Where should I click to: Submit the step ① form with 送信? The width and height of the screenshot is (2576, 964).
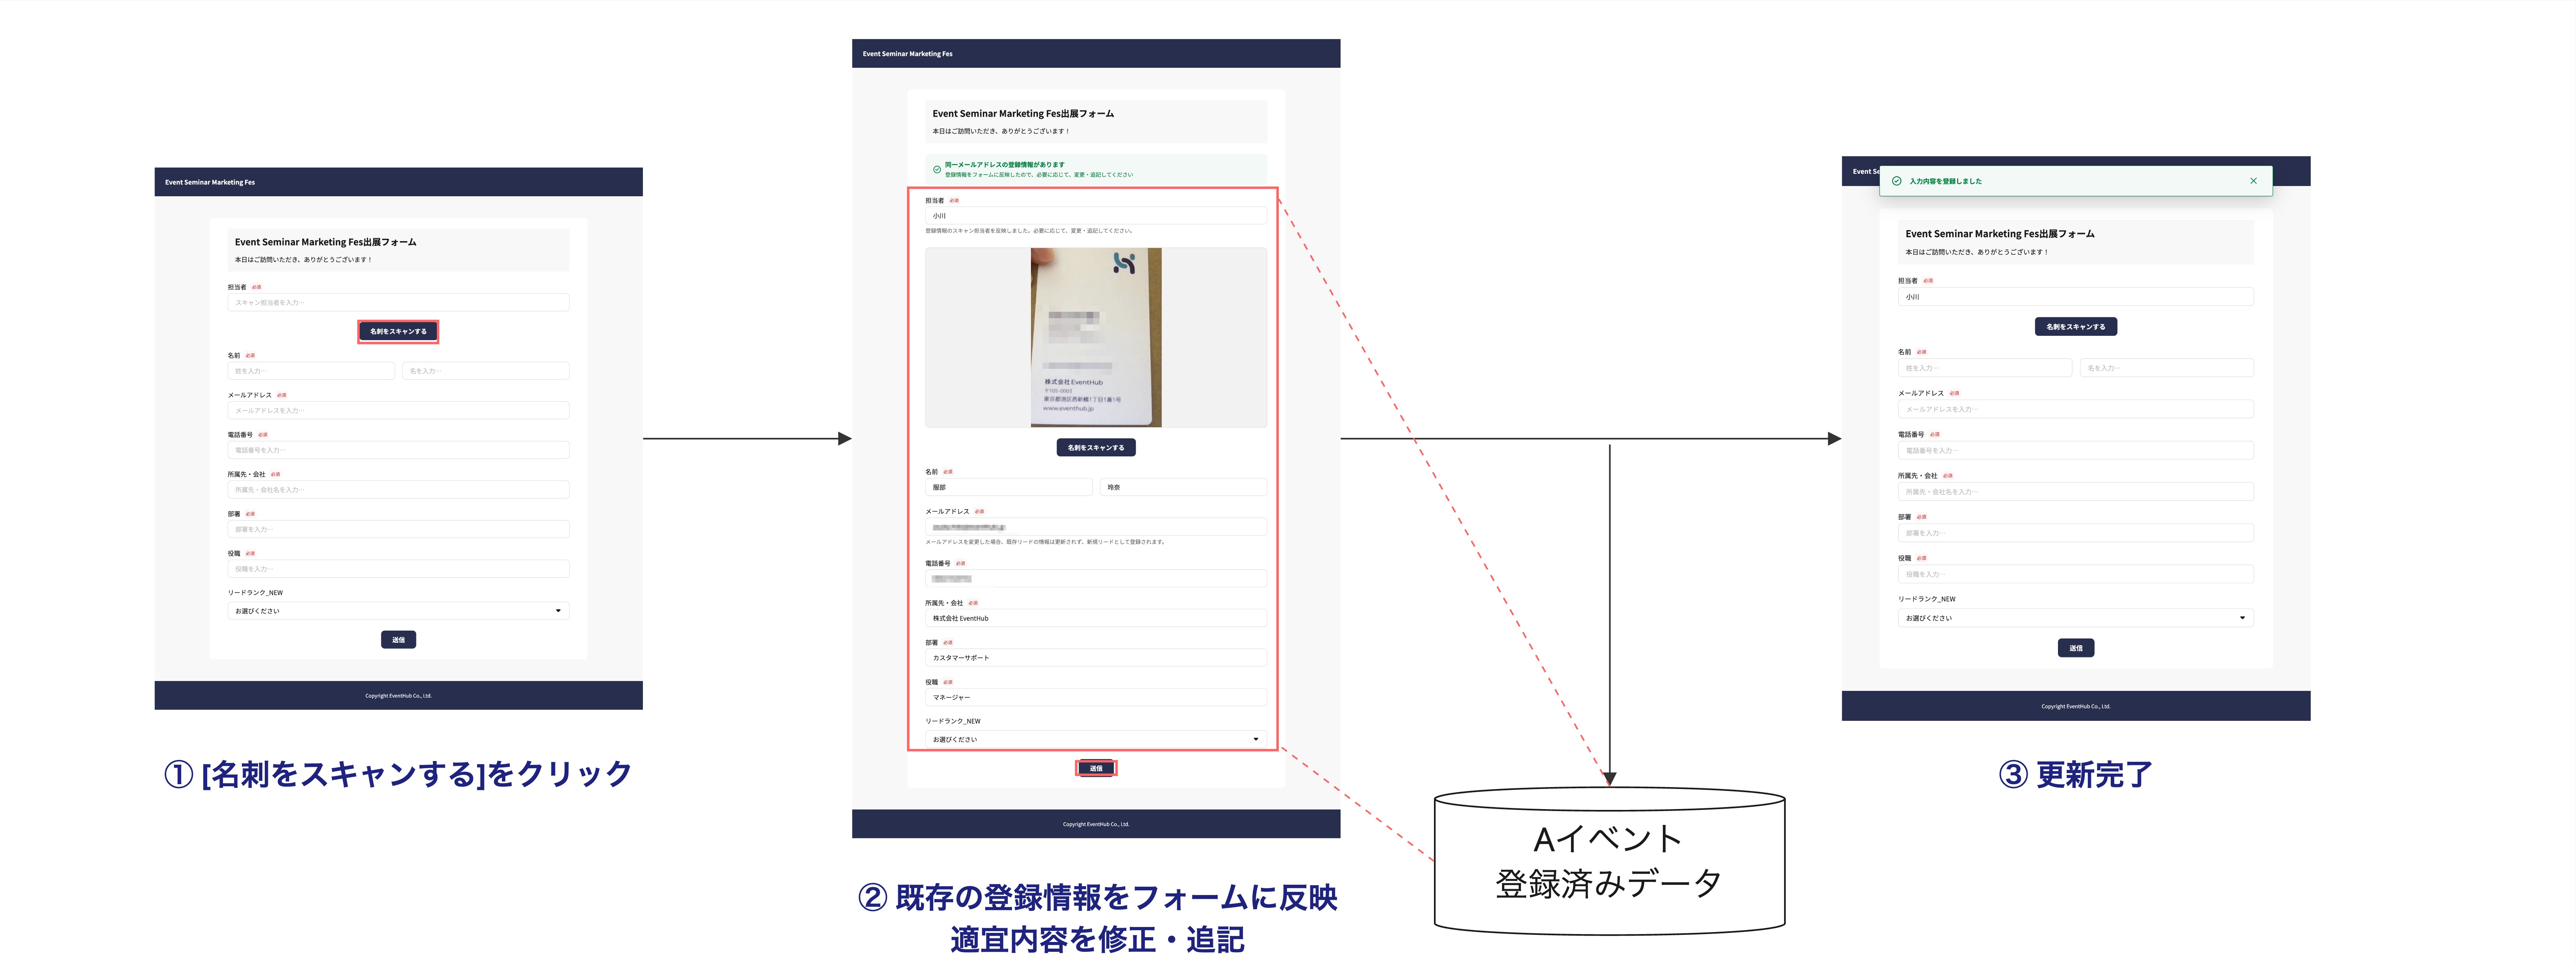click(x=398, y=640)
